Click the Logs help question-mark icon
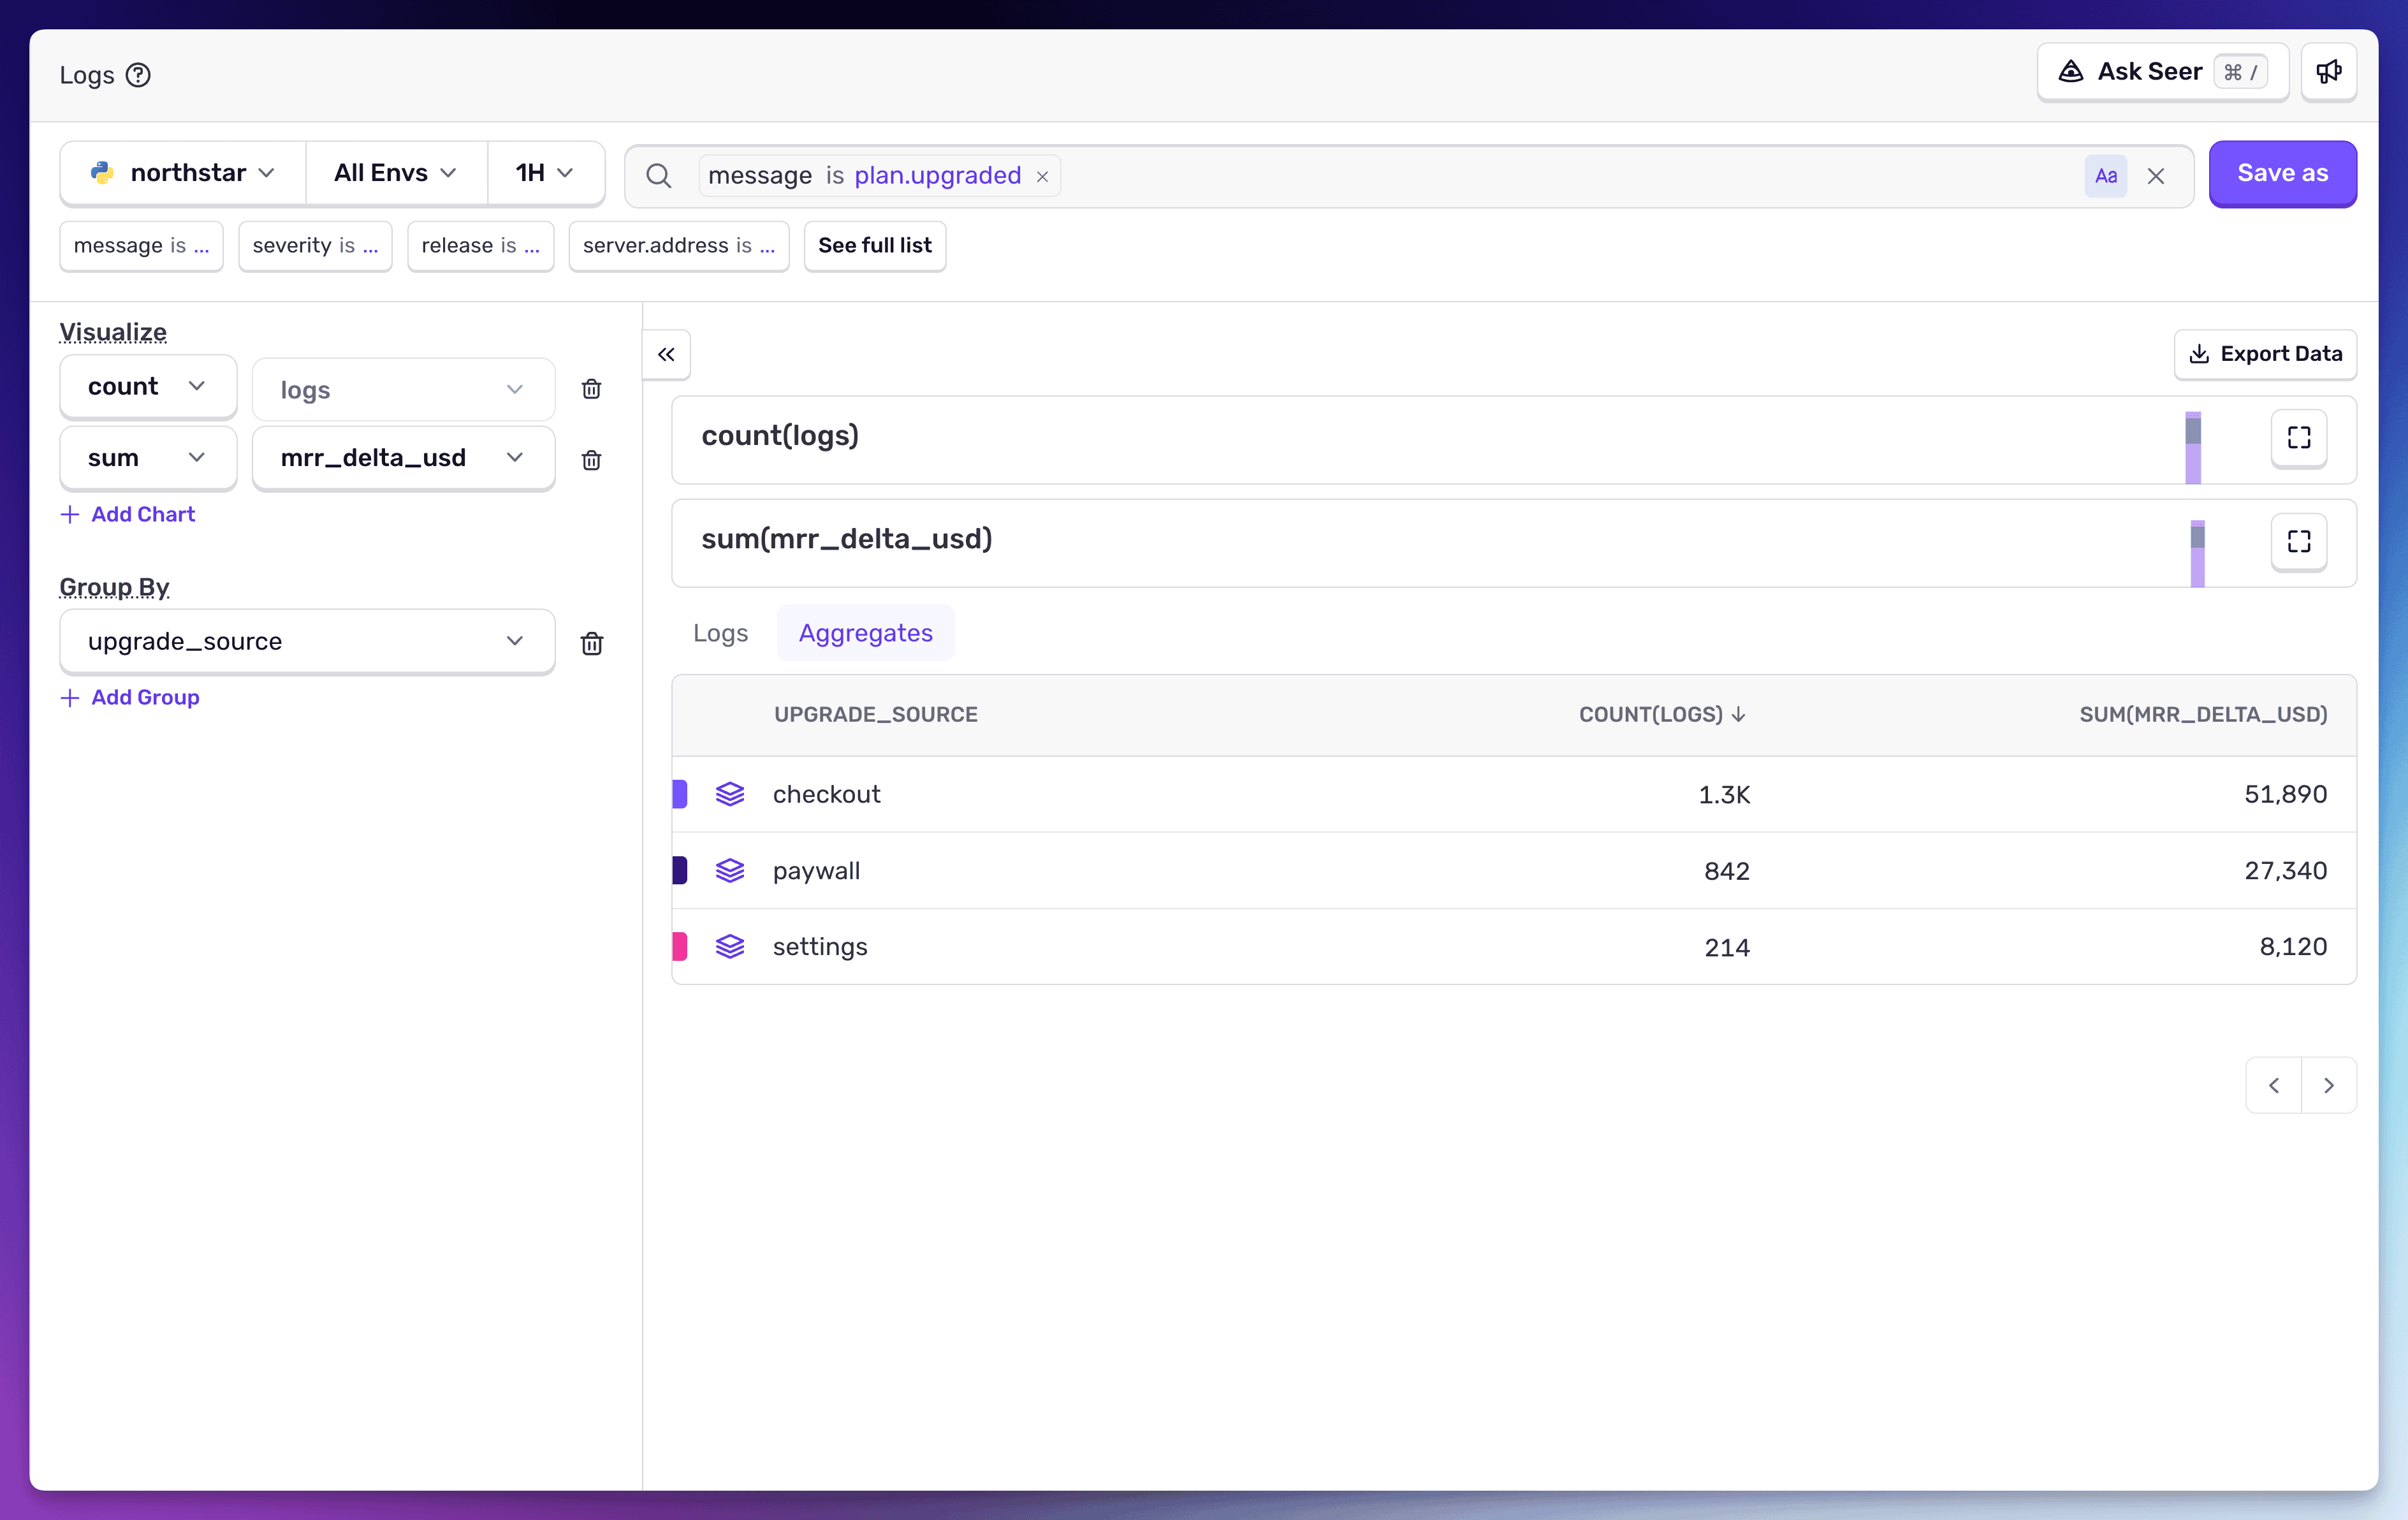The height and width of the screenshot is (1520, 2408). point(138,75)
